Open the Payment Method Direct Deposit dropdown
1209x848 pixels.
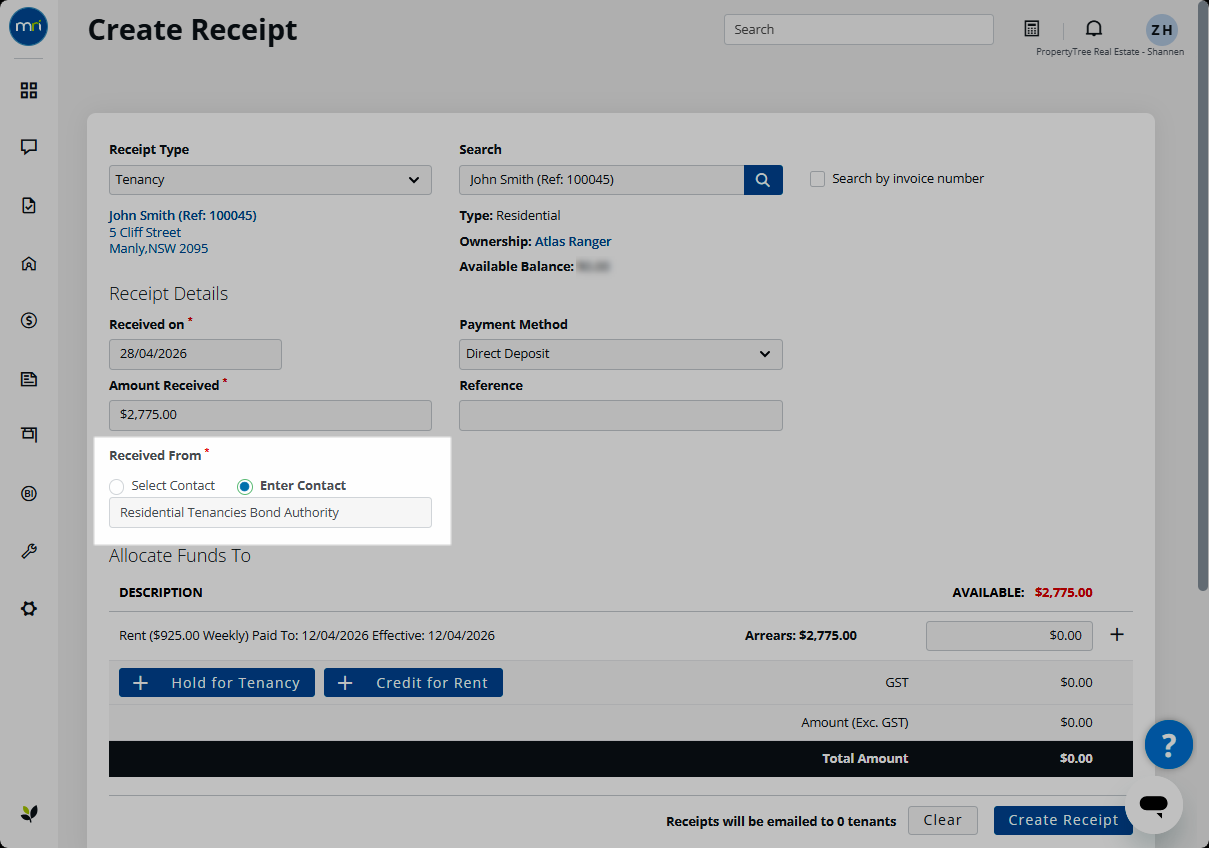tap(621, 354)
